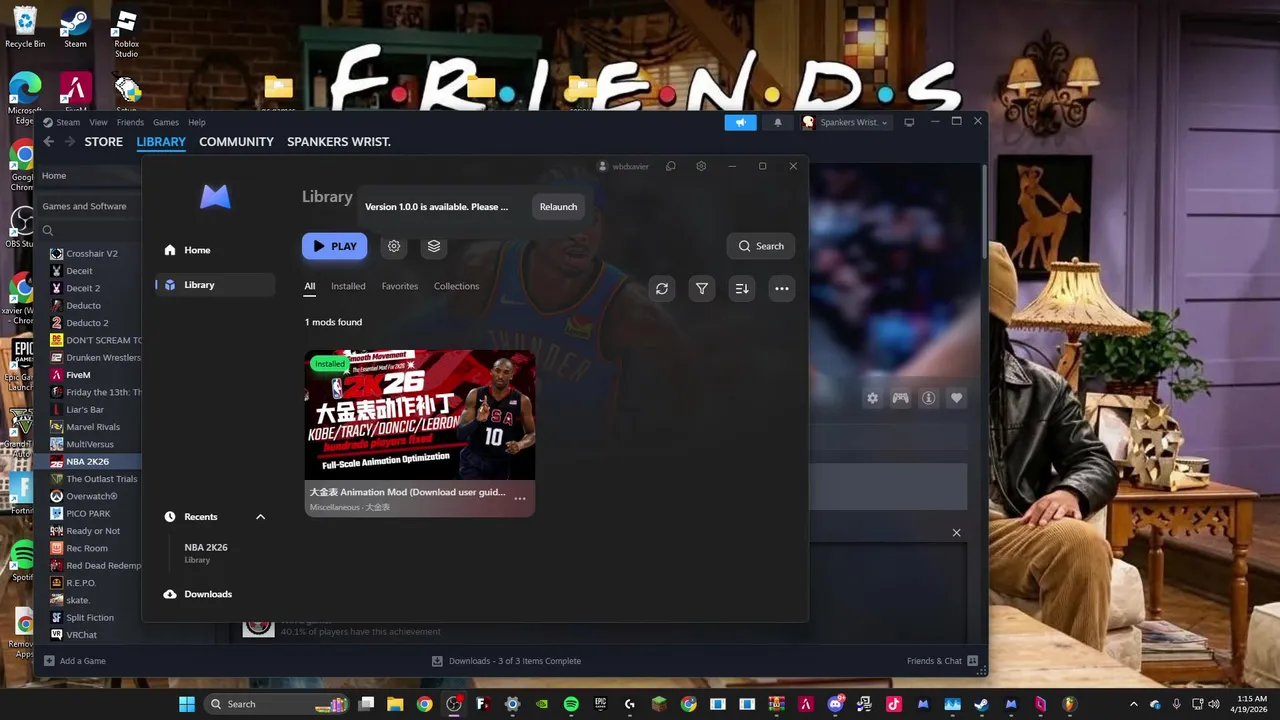
Task: Open Steam announcements megaphone button
Action: (741, 122)
